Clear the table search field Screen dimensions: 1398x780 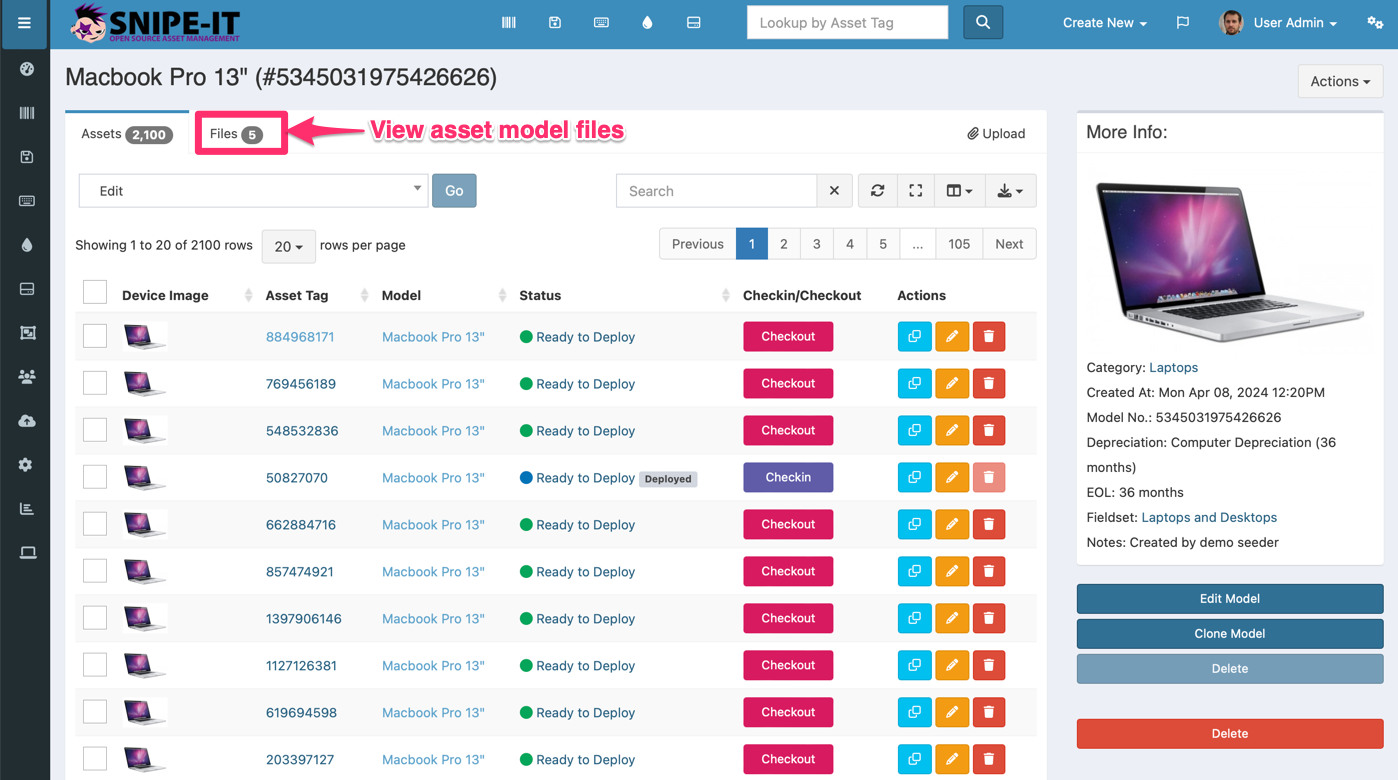pyautogui.click(x=834, y=191)
